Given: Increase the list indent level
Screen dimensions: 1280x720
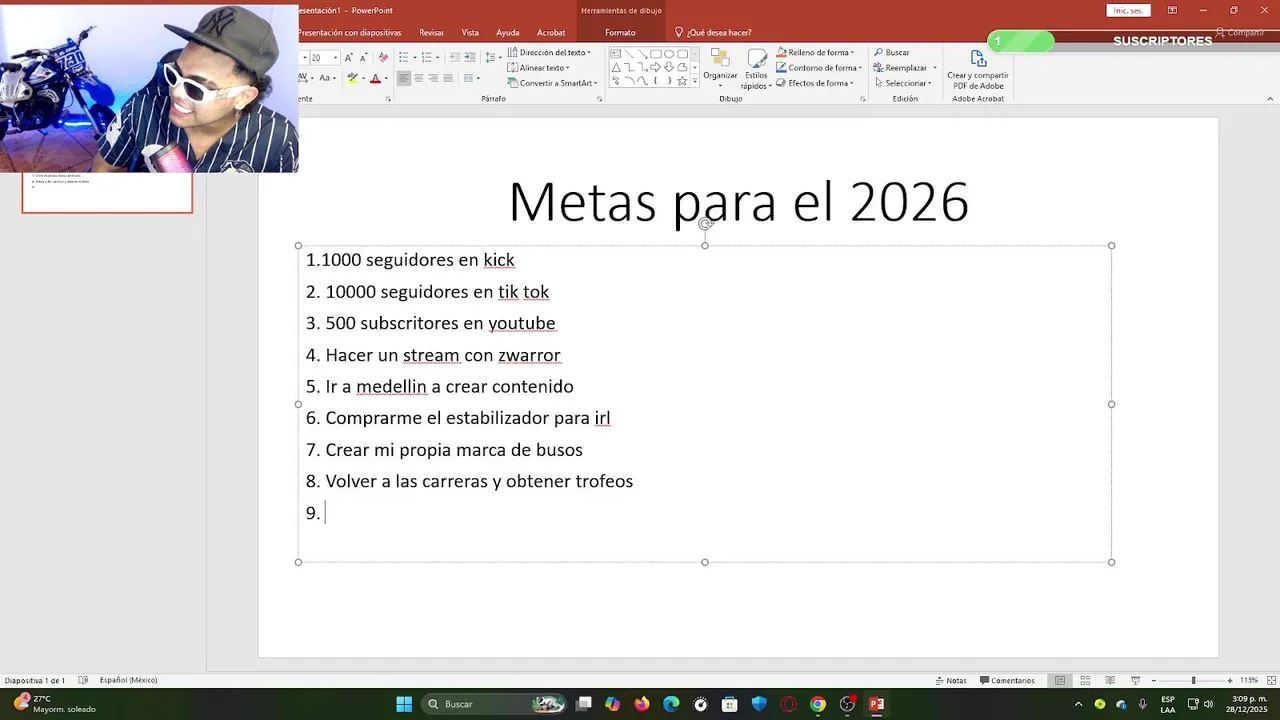Looking at the screenshot, I should [469, 57].
